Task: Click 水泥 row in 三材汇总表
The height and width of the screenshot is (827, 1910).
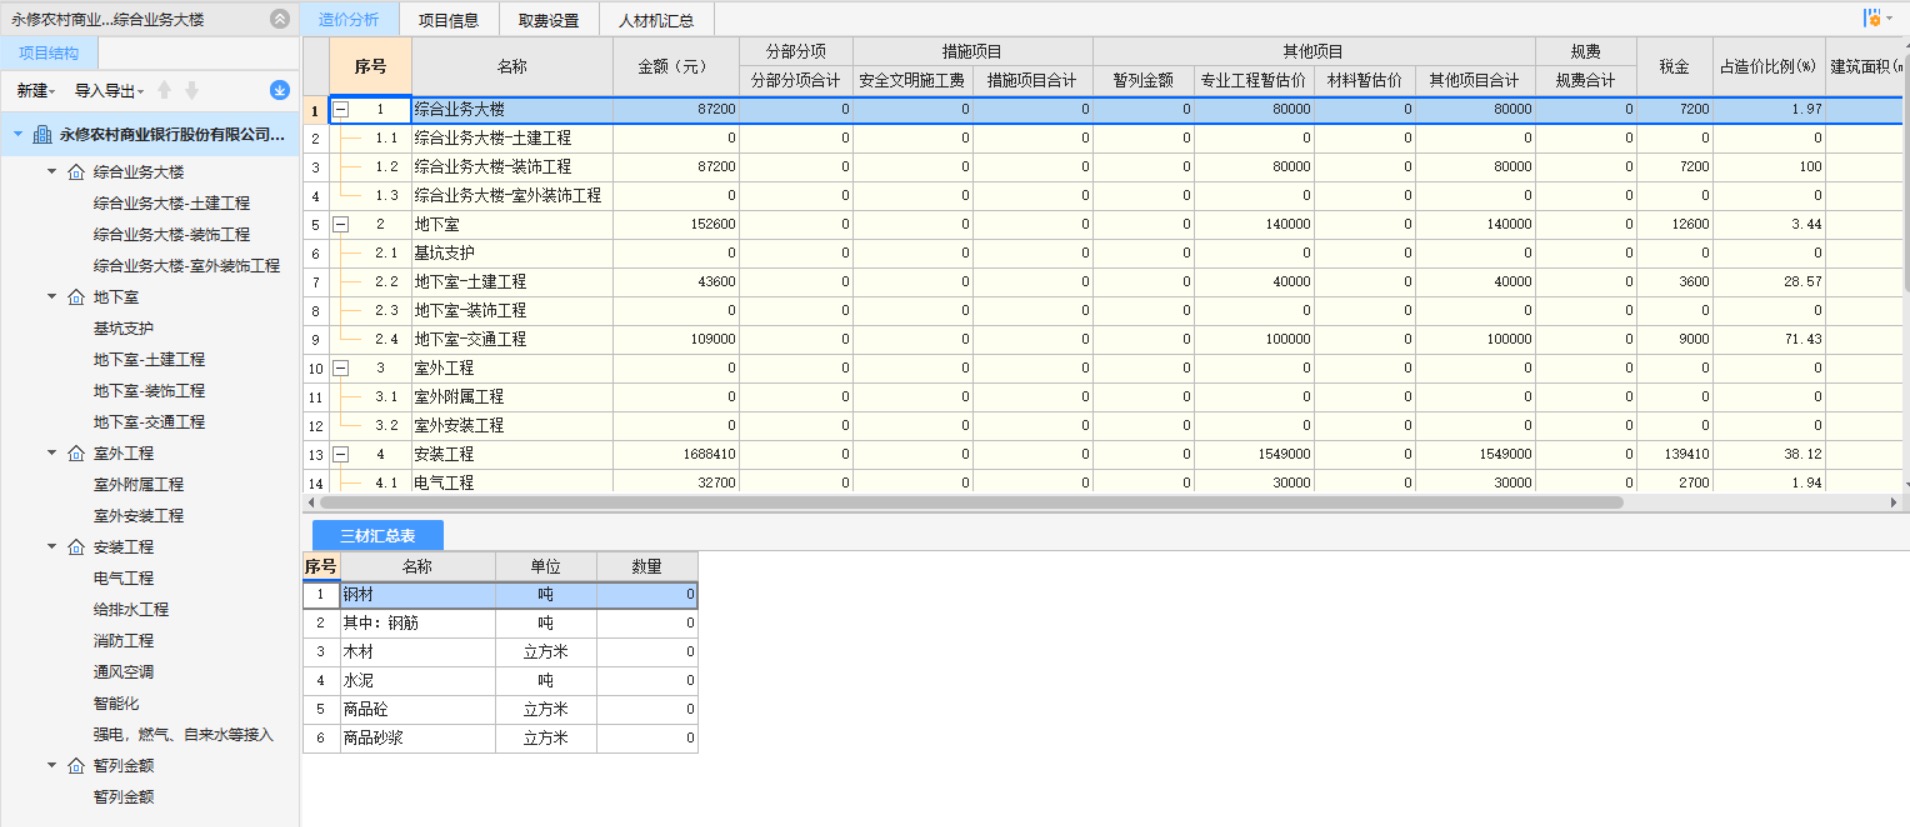Action: (x=500, y=681)
